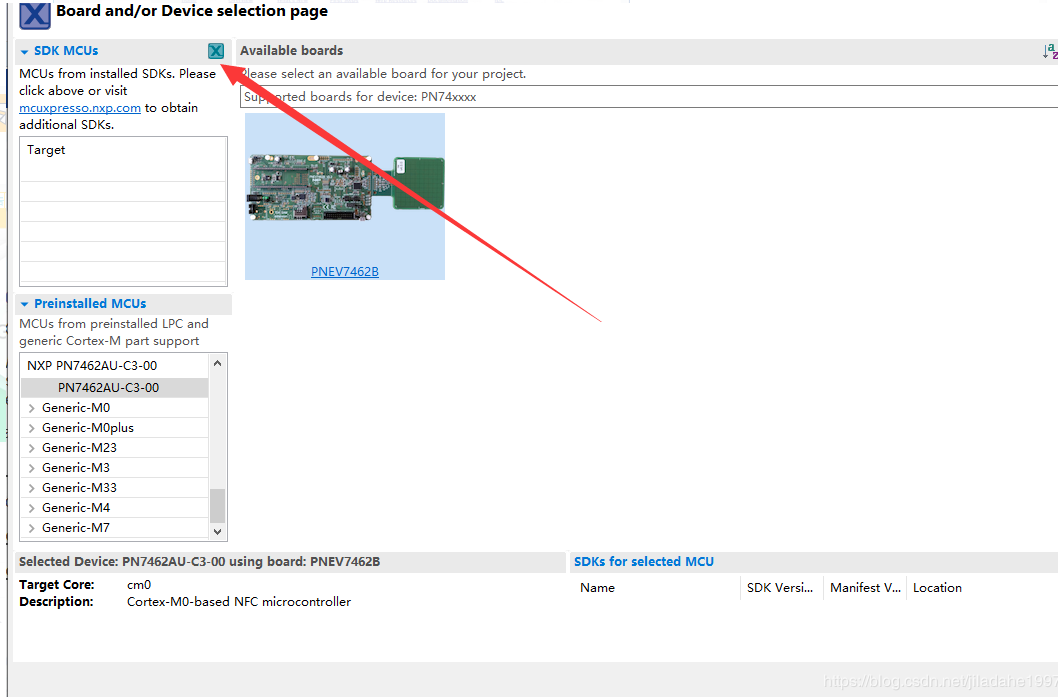The height and width of the screenshot is (697, 1058).
Task: Expand the Generic-M0plus tree node
Action: [x=32, y=428]
